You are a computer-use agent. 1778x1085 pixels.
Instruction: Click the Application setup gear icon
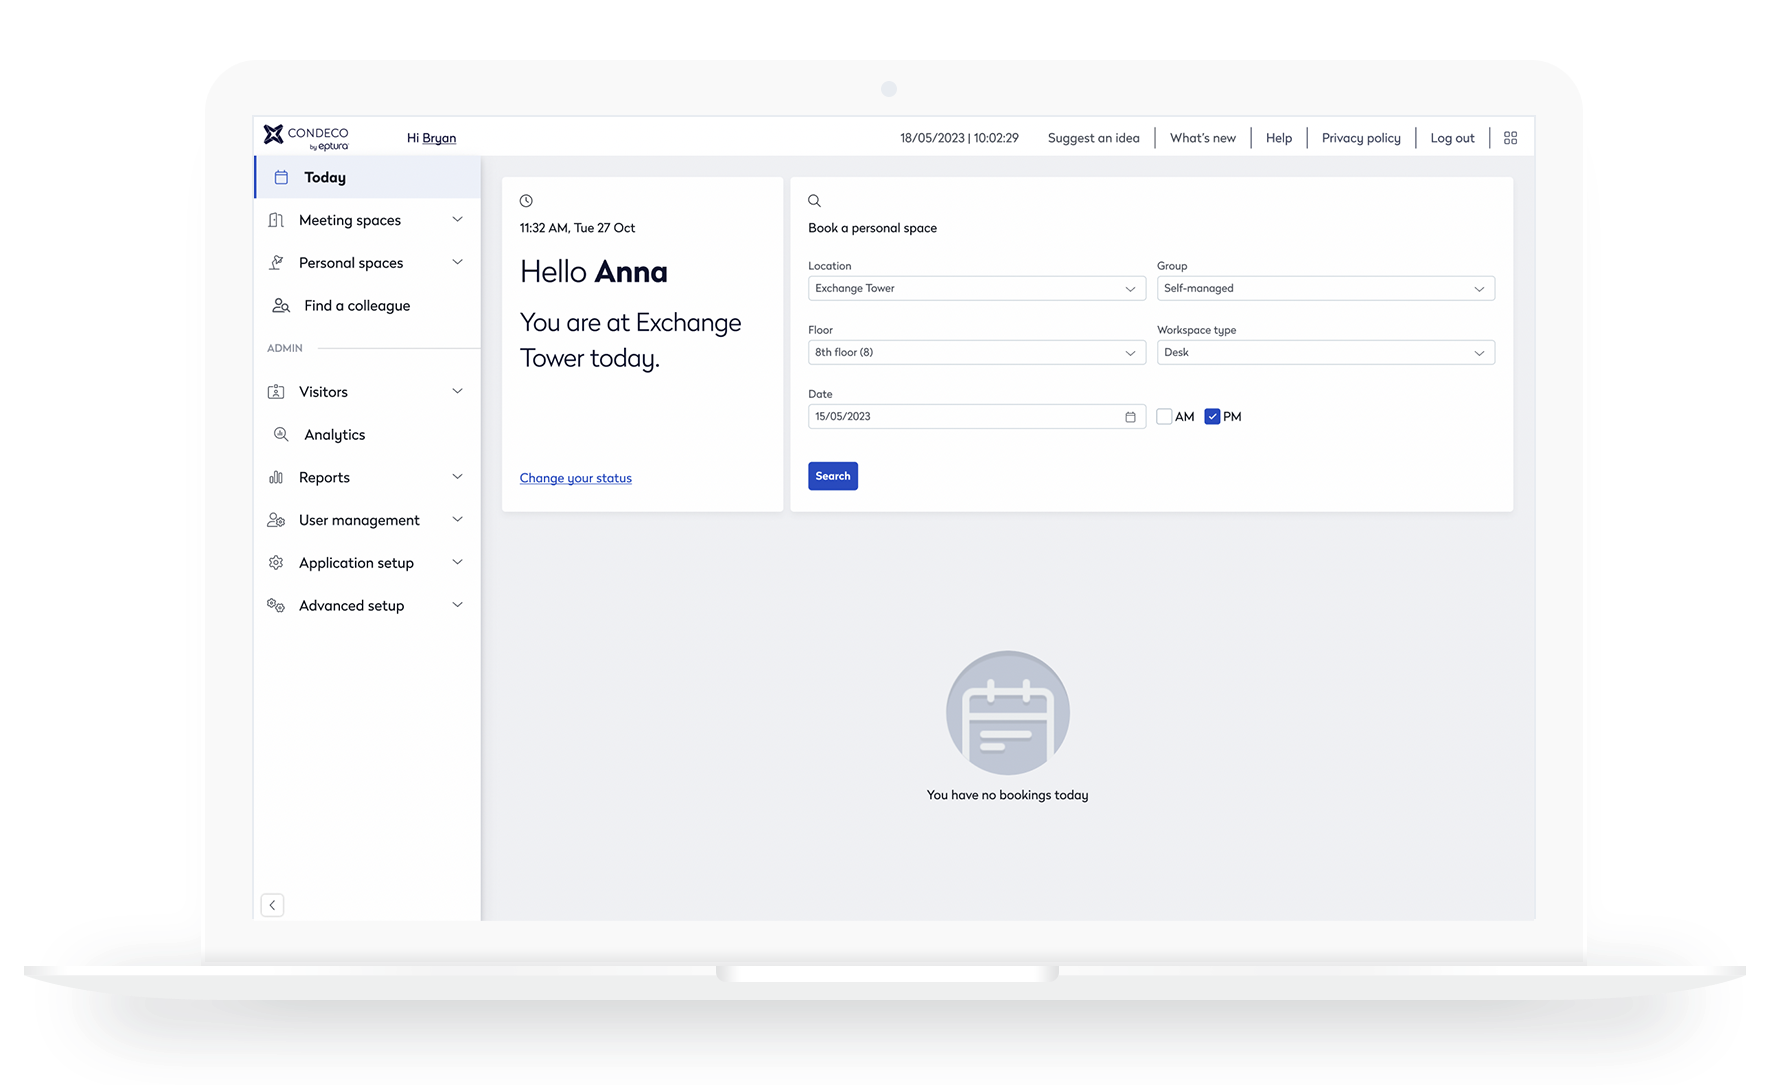[276, 563]
